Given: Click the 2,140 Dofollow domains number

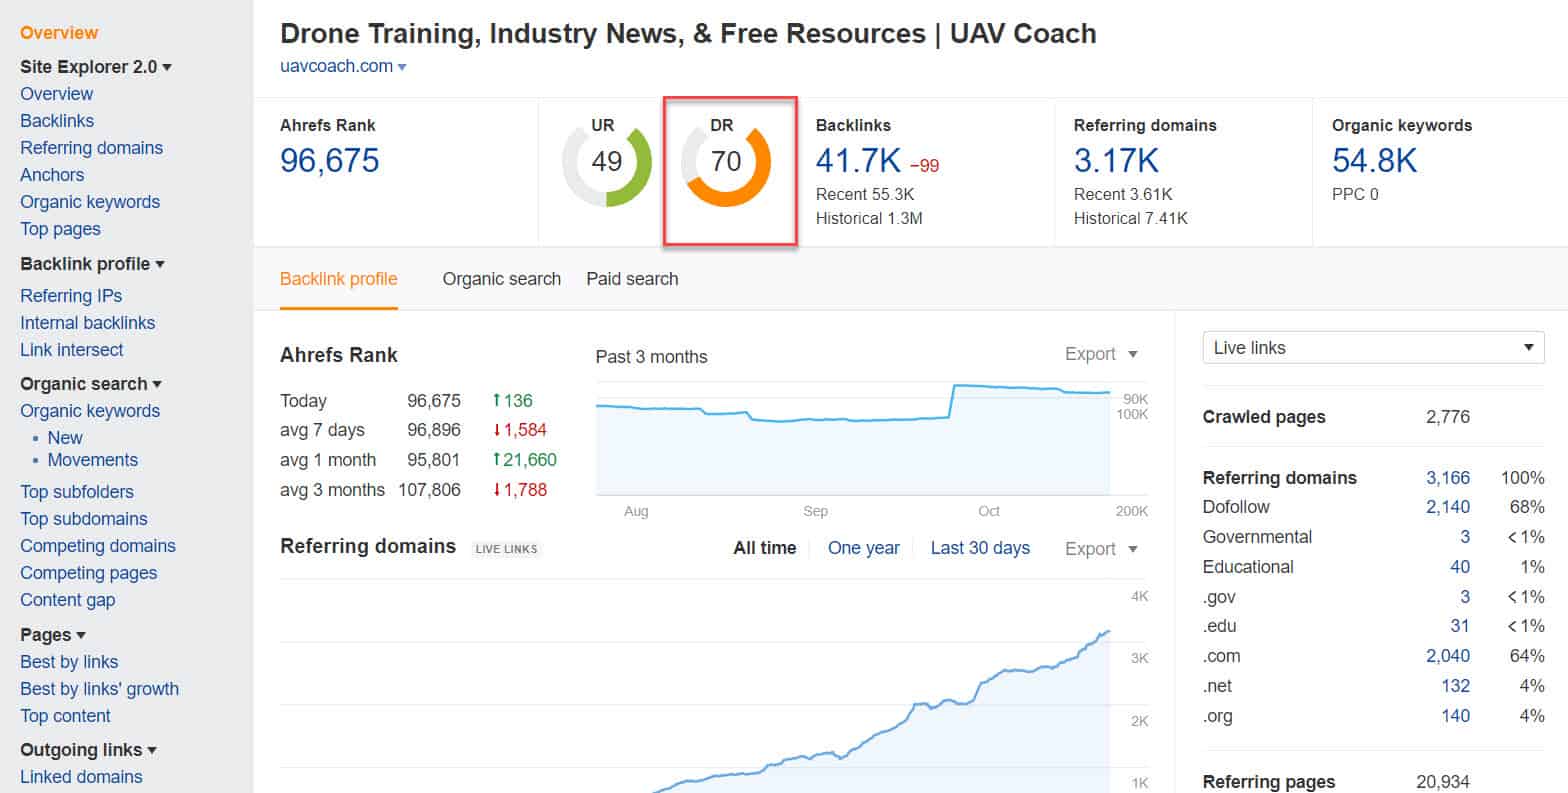Looking at the screenshot, I should [x=1447, y=507].
